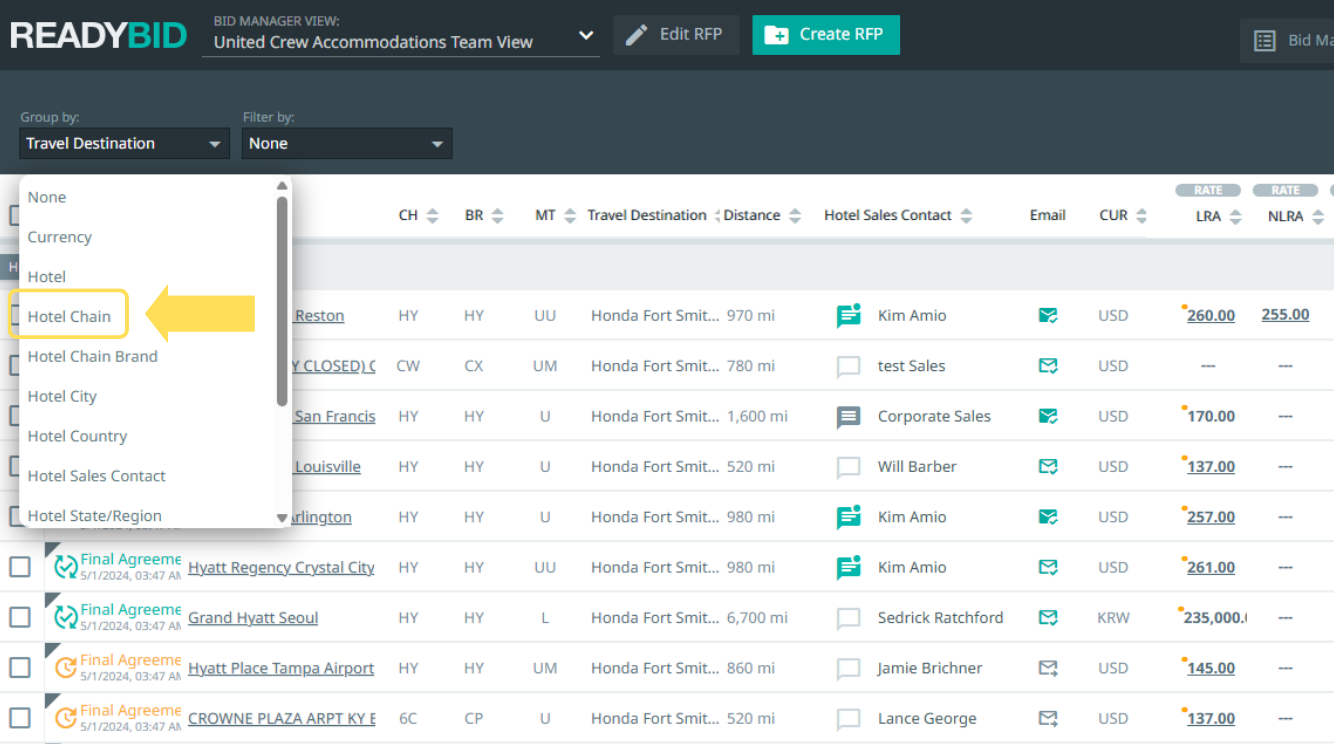This screenshot has width=1334, height=744.
Task: Click the Create RFP button
Action: point(826,35)
